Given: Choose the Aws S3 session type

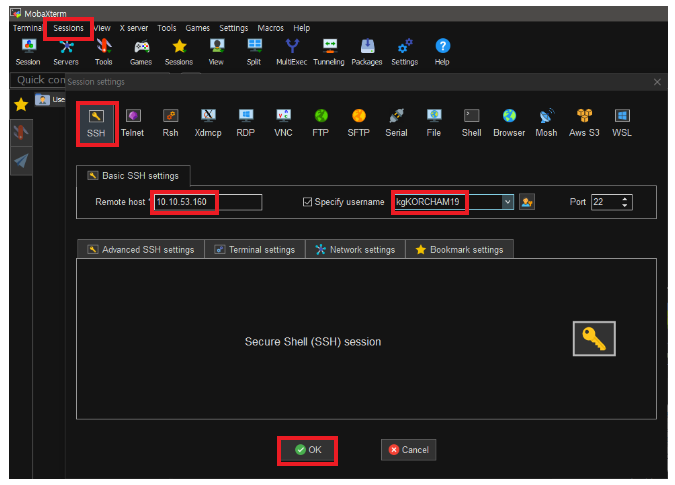Looking at the screenshot, I should click(584, 123).
